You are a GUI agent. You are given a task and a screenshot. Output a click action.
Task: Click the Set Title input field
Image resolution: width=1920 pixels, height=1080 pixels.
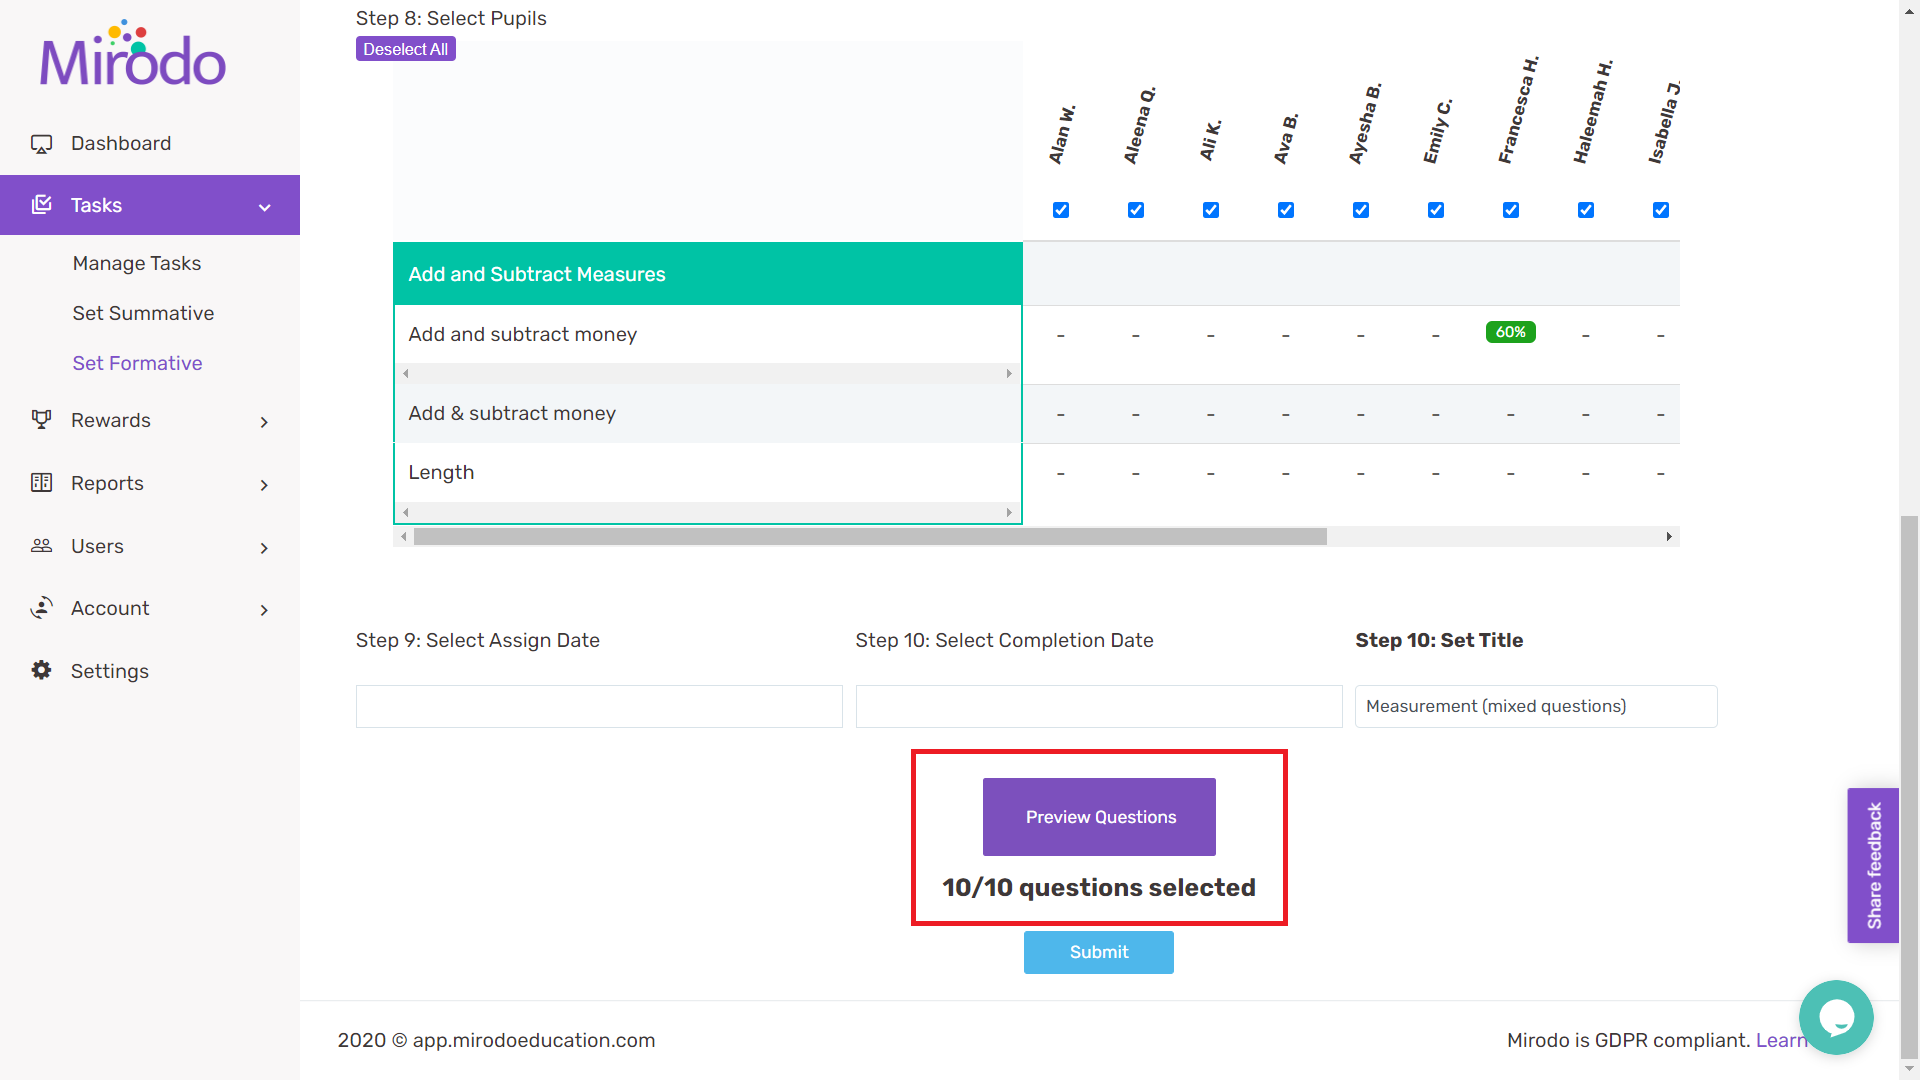pyautogui.click(x=1536, y=706)
